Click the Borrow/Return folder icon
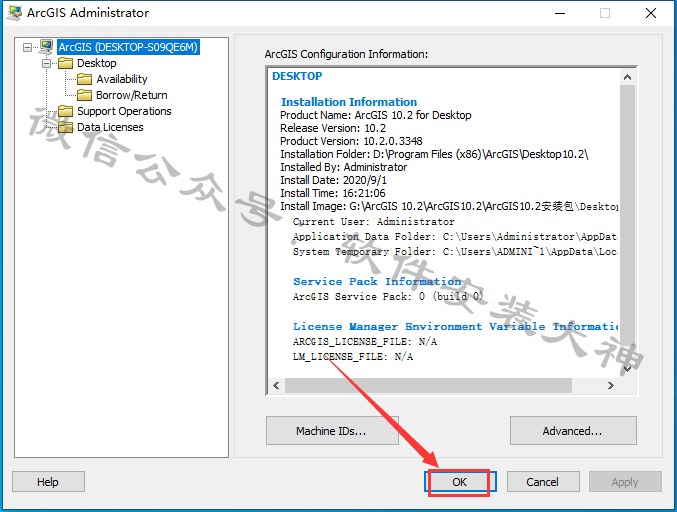Image resolution: width=677 pixels, height=512 pixels. point(84,95)
